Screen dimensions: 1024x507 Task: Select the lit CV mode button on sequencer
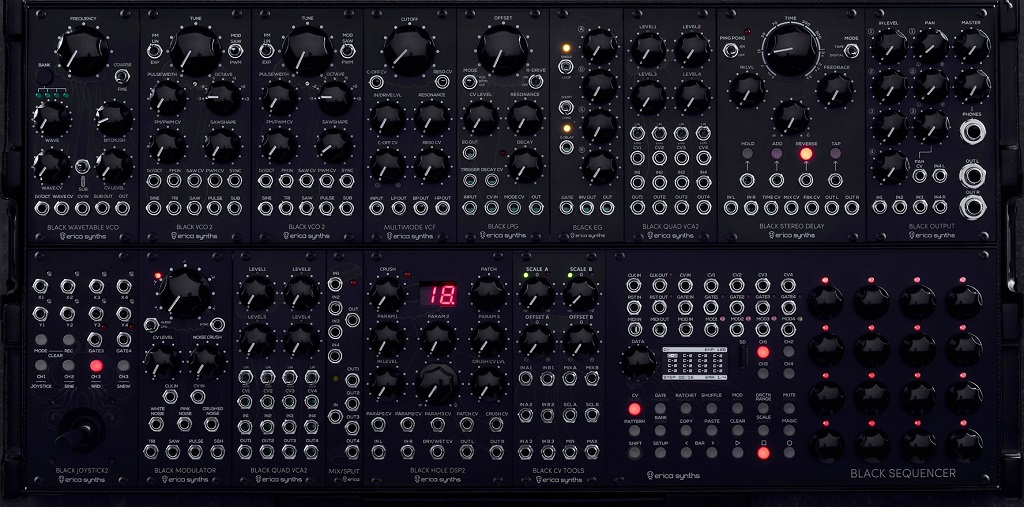tap(634, 409)
